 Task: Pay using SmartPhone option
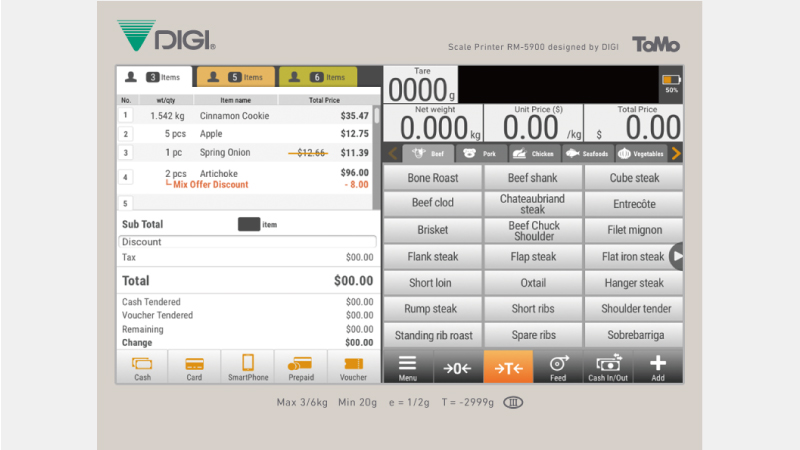point(247,367)
